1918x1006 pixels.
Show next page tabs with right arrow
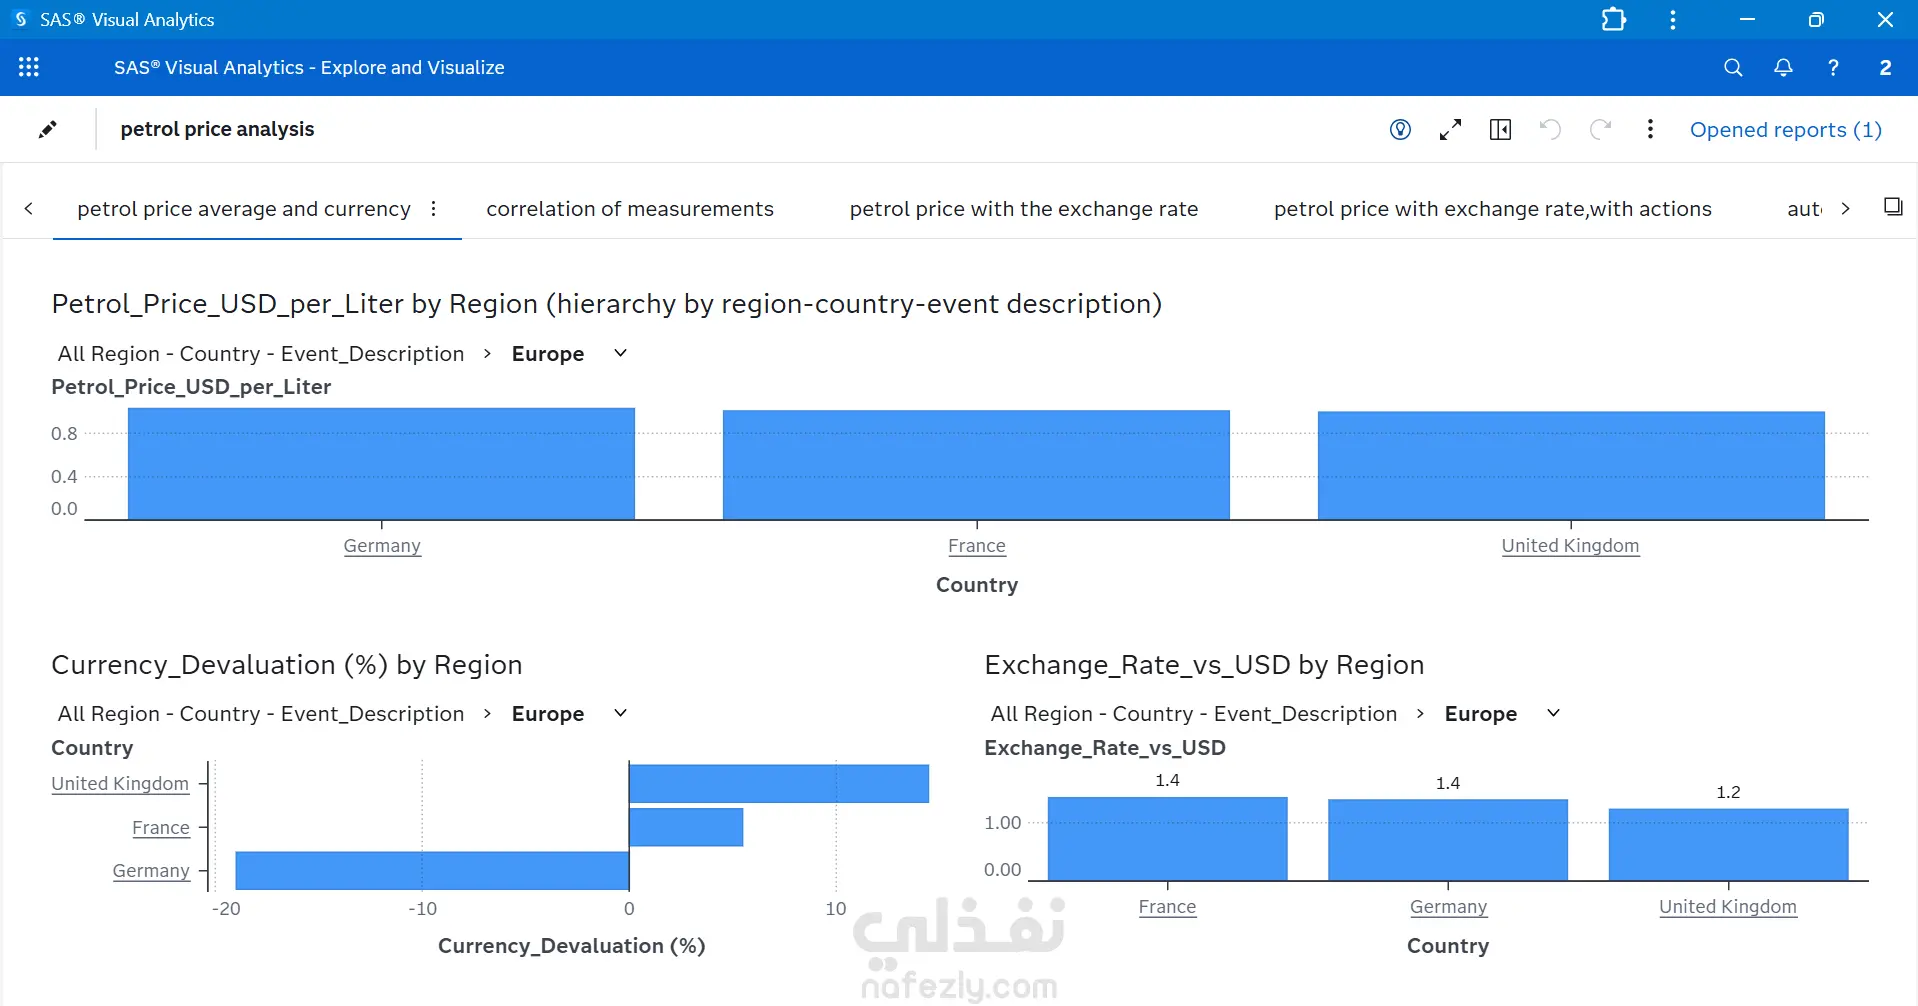(1845, 209)
